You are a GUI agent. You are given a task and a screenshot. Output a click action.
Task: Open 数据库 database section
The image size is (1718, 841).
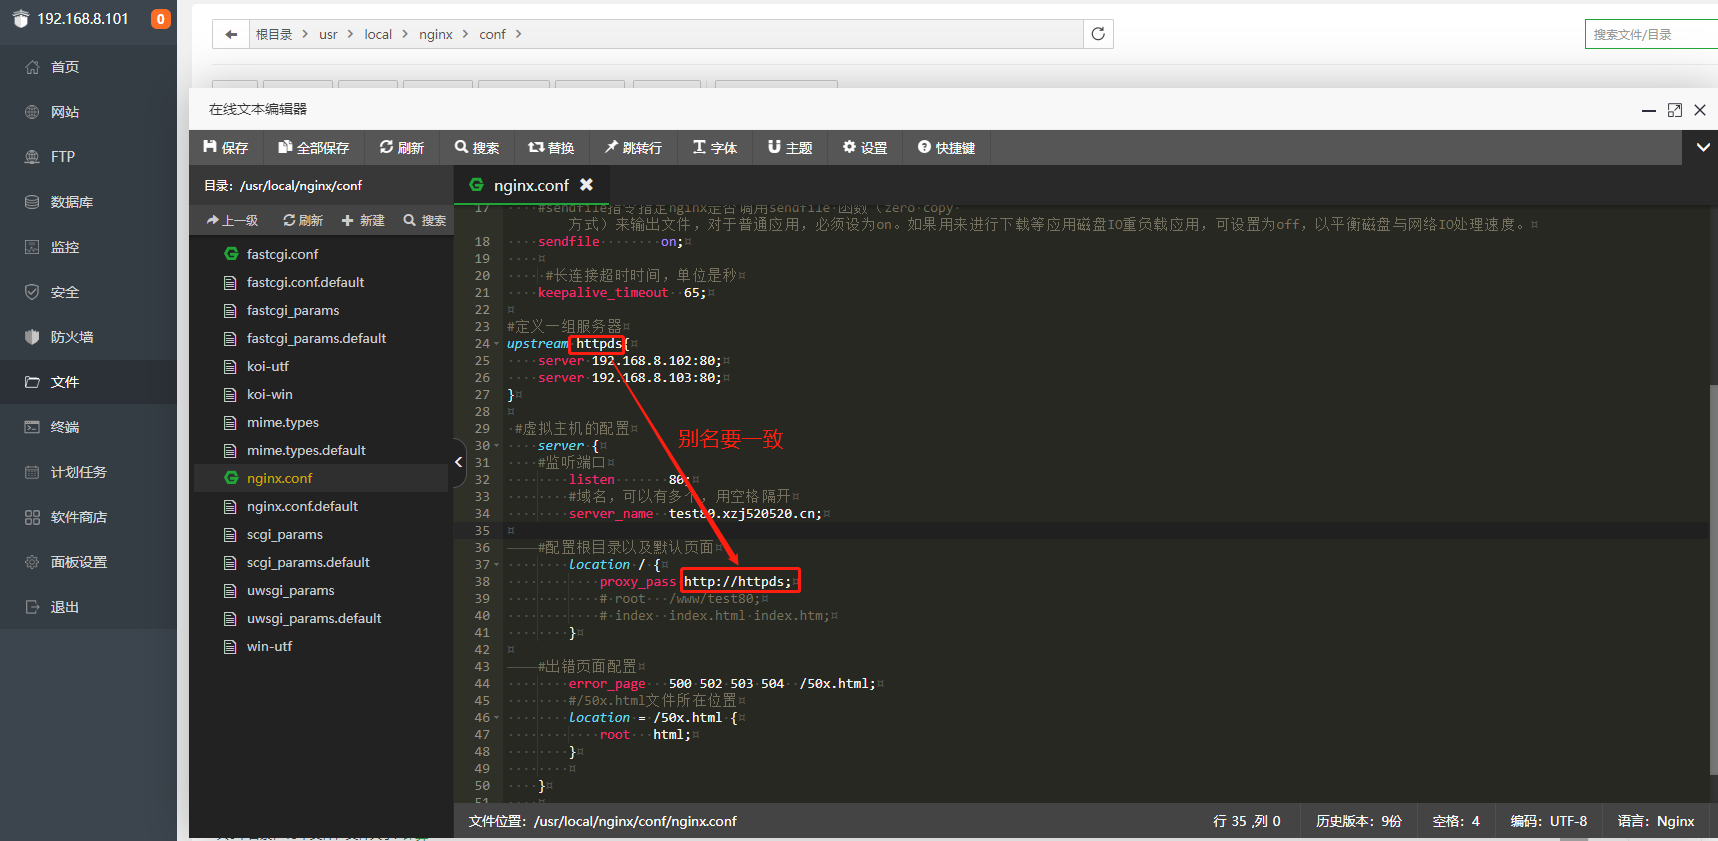72,202
